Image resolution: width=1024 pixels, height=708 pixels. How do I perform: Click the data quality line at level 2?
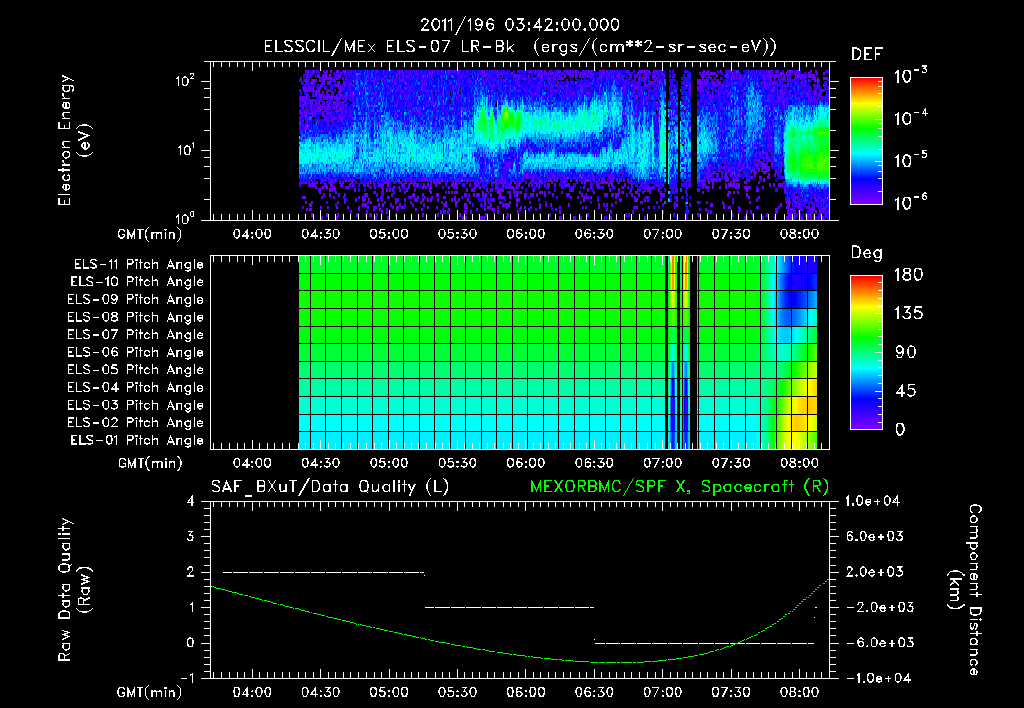coord(324,573)
